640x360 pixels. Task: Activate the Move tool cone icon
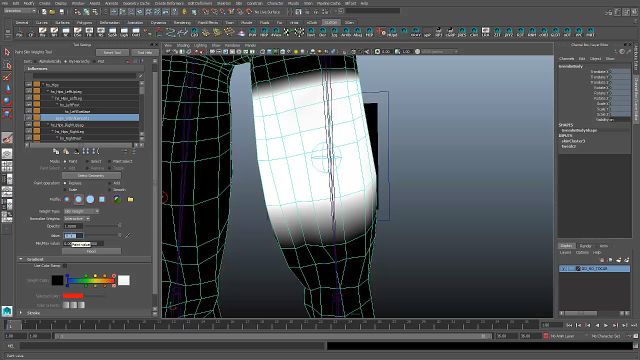pyautogui.click(x=7, y=89)
